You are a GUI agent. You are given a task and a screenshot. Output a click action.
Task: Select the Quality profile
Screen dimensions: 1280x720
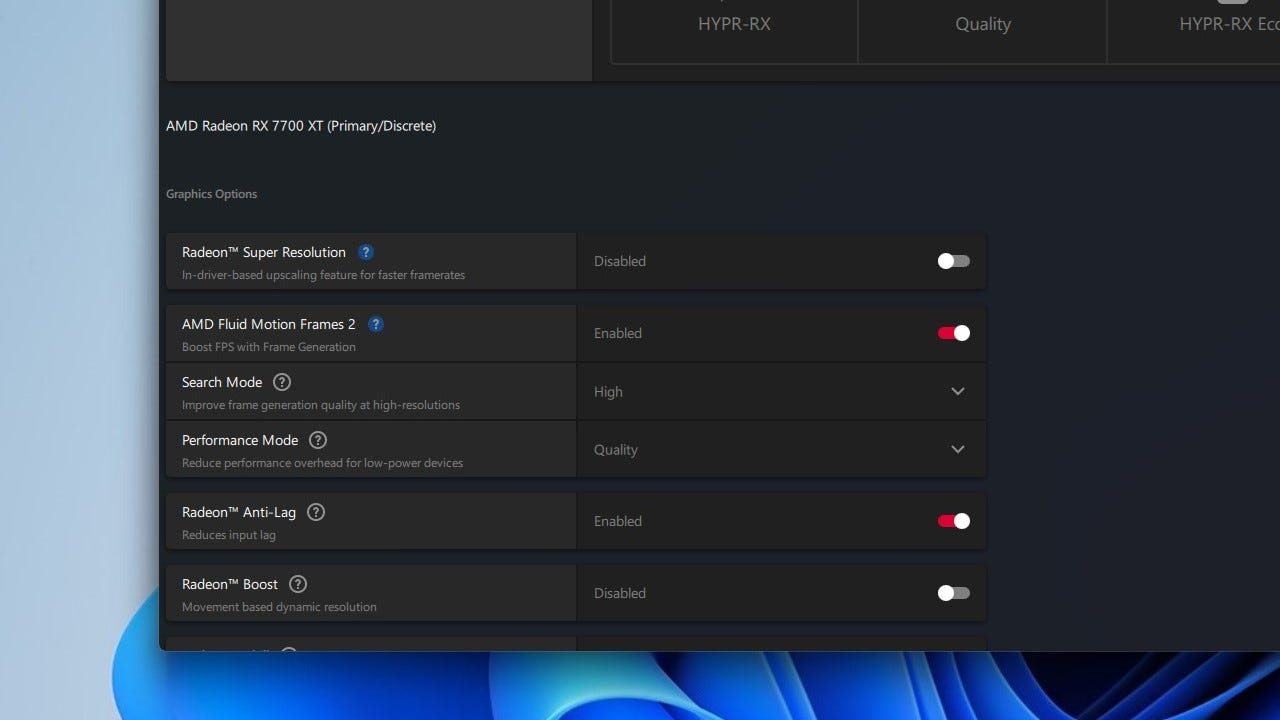pos(982,25)
